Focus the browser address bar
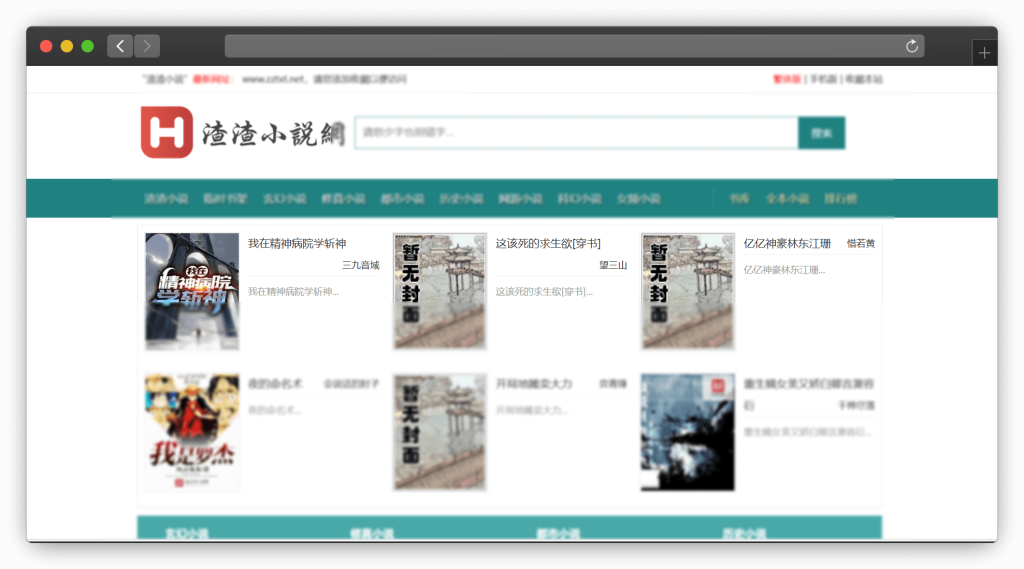 (574, 46)
